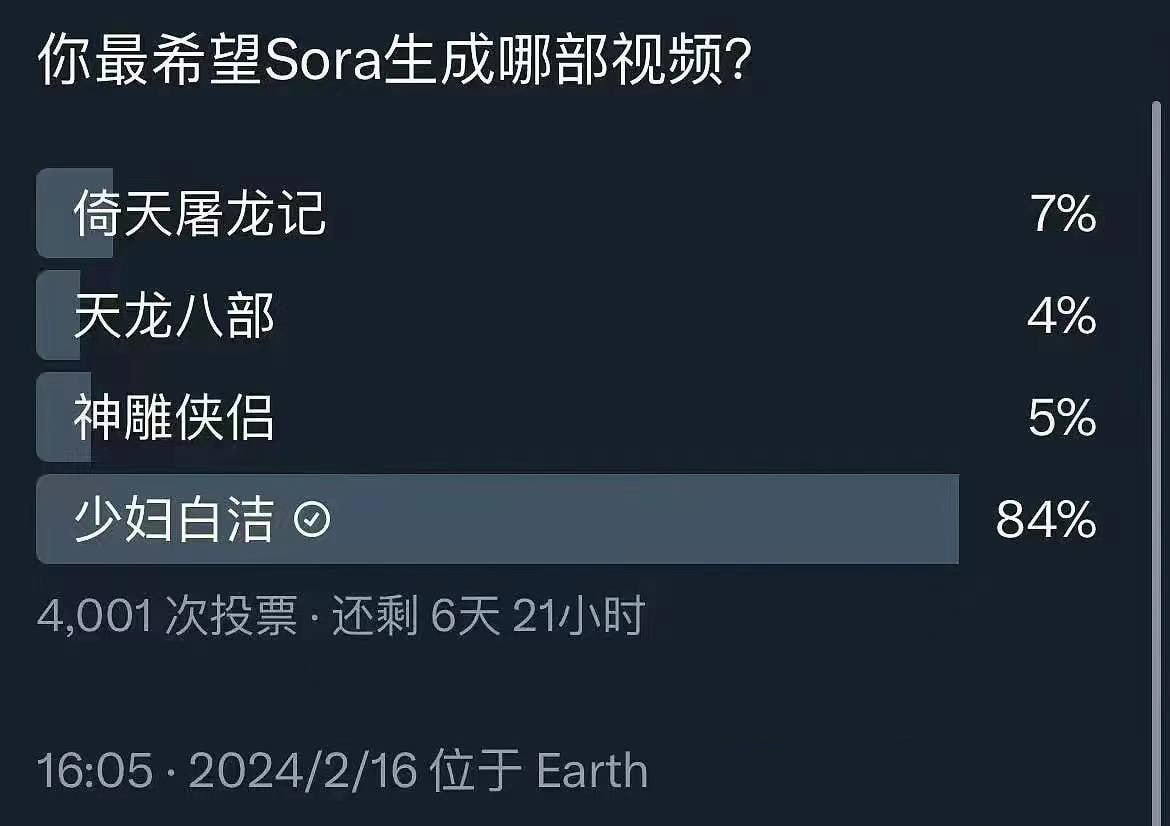This screenshot has width=1170, height=826.
Task: Open the Earth location tag
Action: [x=592, y=772]
